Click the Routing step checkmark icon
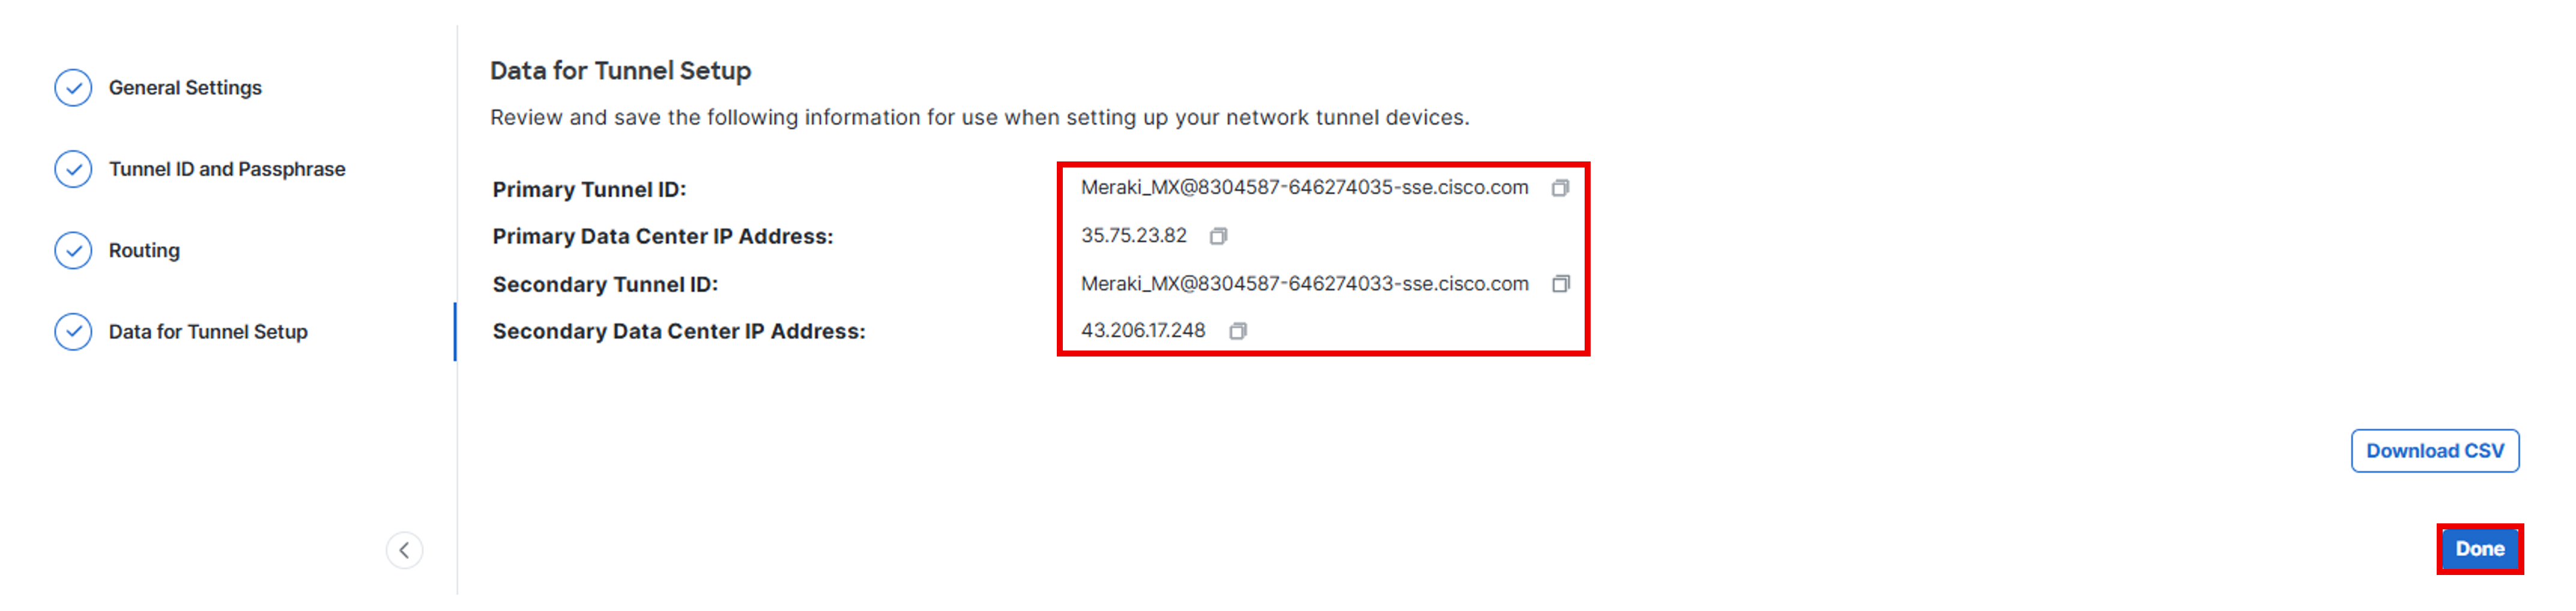Image resolution: width=2576 pixels, height=611 pixels. click(x=73, y=250)
